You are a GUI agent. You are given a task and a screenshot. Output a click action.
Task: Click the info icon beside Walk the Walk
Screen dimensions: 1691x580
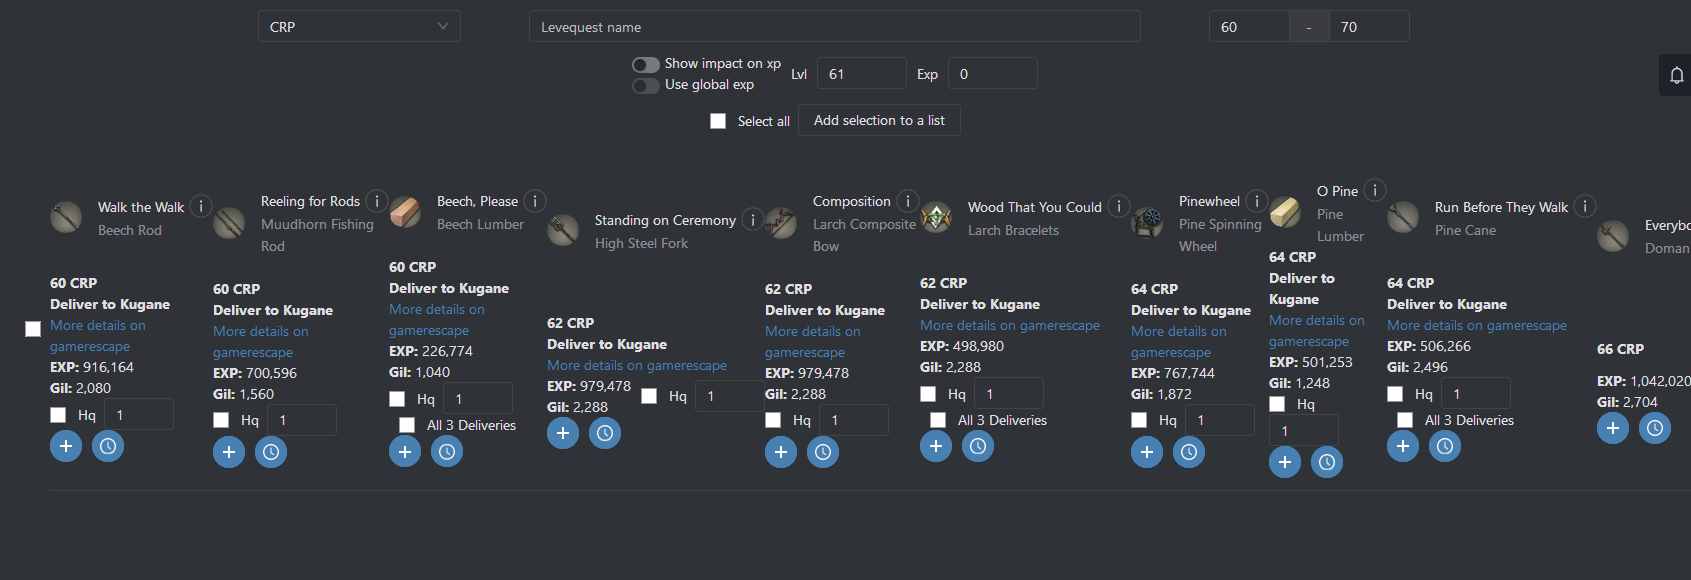click(x=200, y=206)
